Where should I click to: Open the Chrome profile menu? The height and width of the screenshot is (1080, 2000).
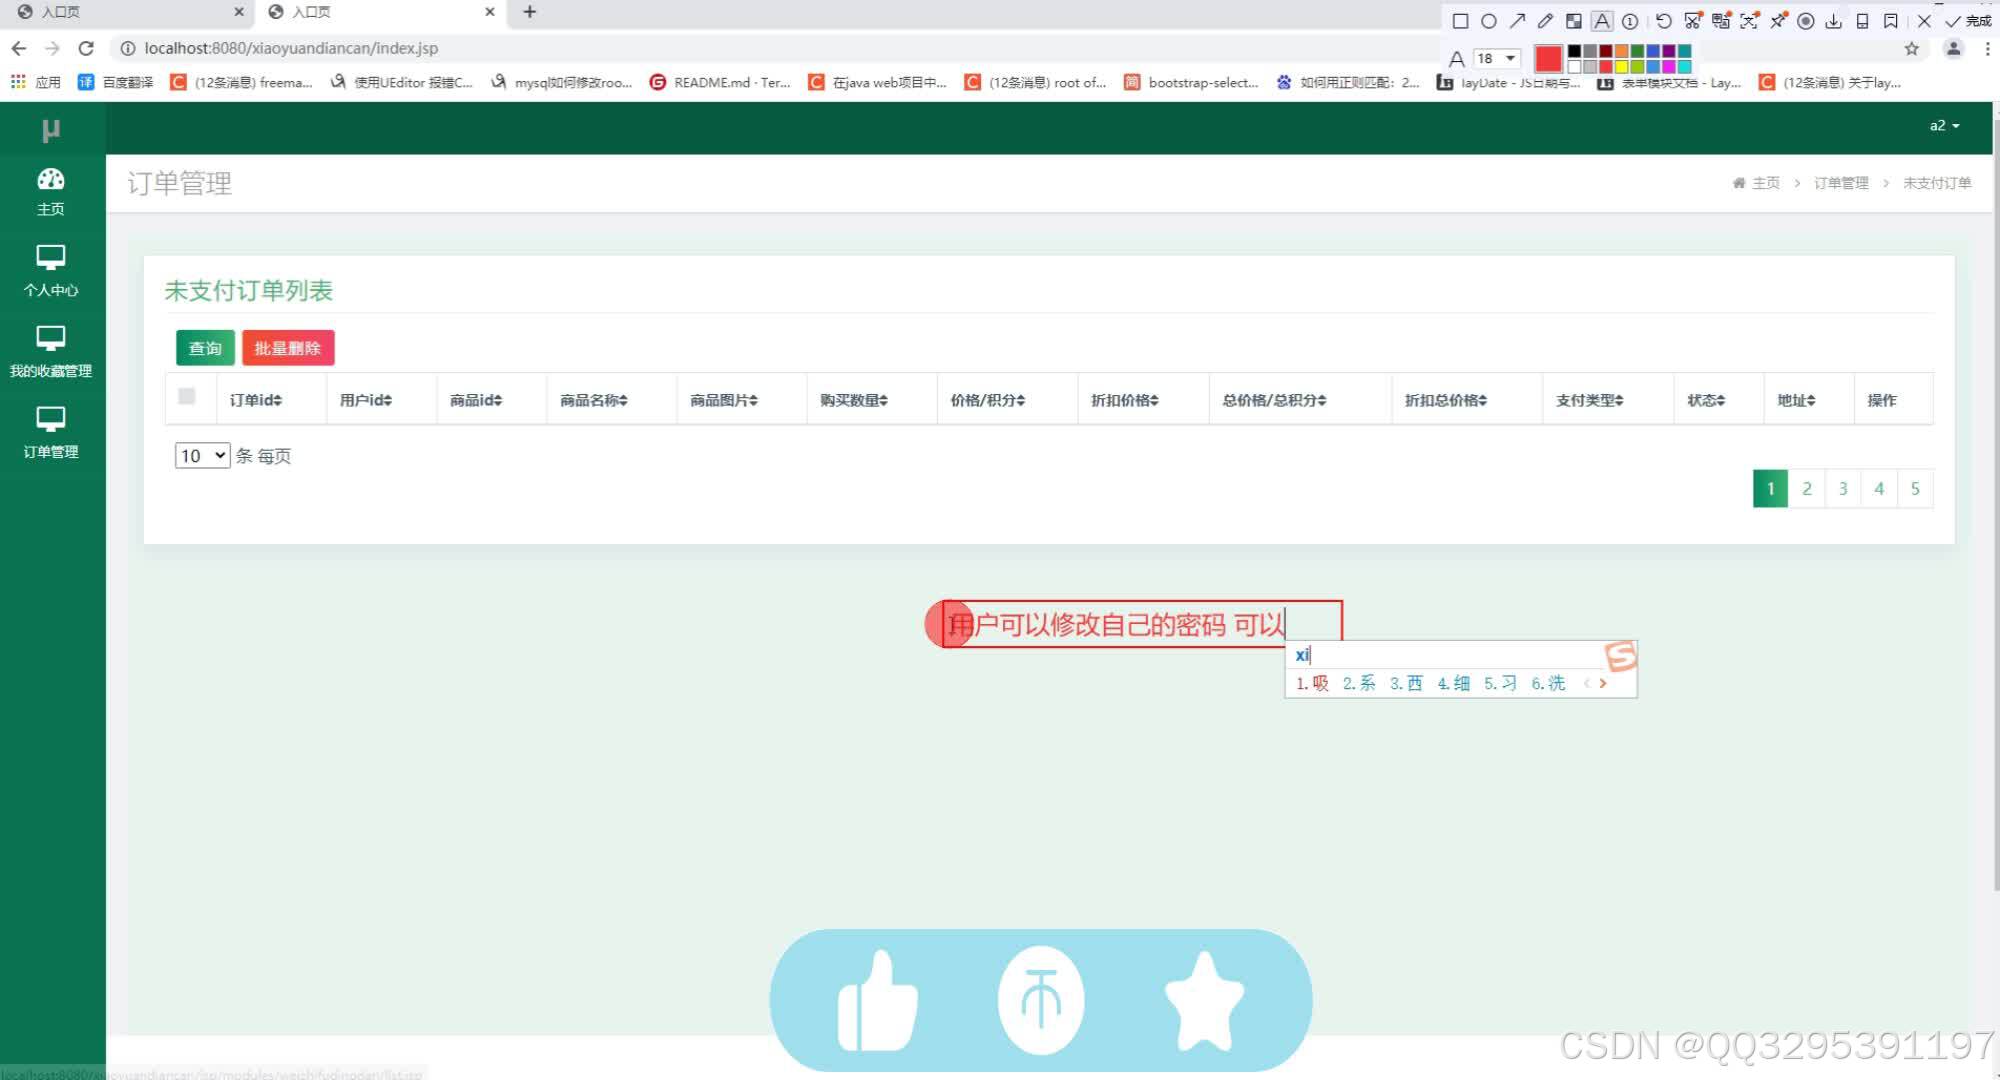pos(1953,48)
